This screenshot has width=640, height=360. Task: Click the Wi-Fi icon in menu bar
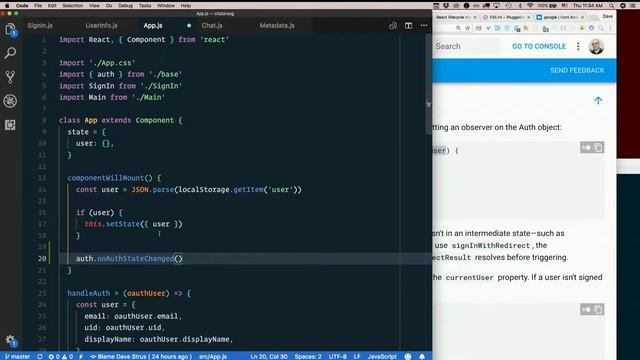click(x=530, y=6)
